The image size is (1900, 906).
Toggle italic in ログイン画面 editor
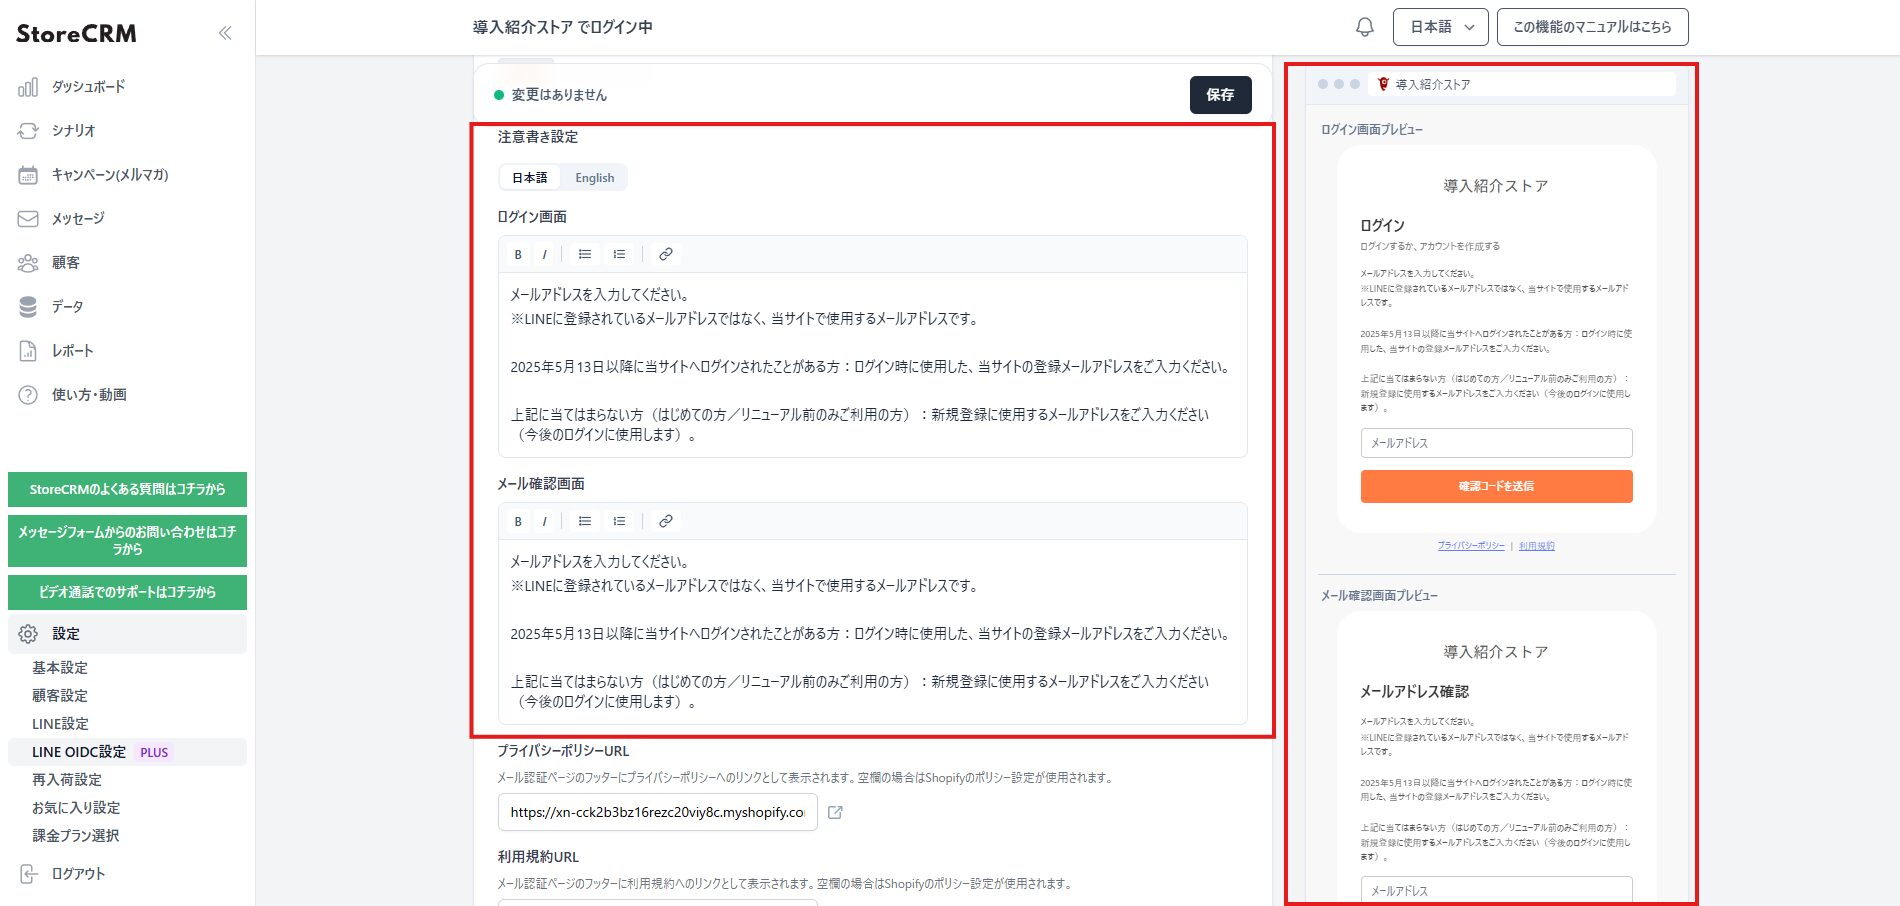pos(544,254)
